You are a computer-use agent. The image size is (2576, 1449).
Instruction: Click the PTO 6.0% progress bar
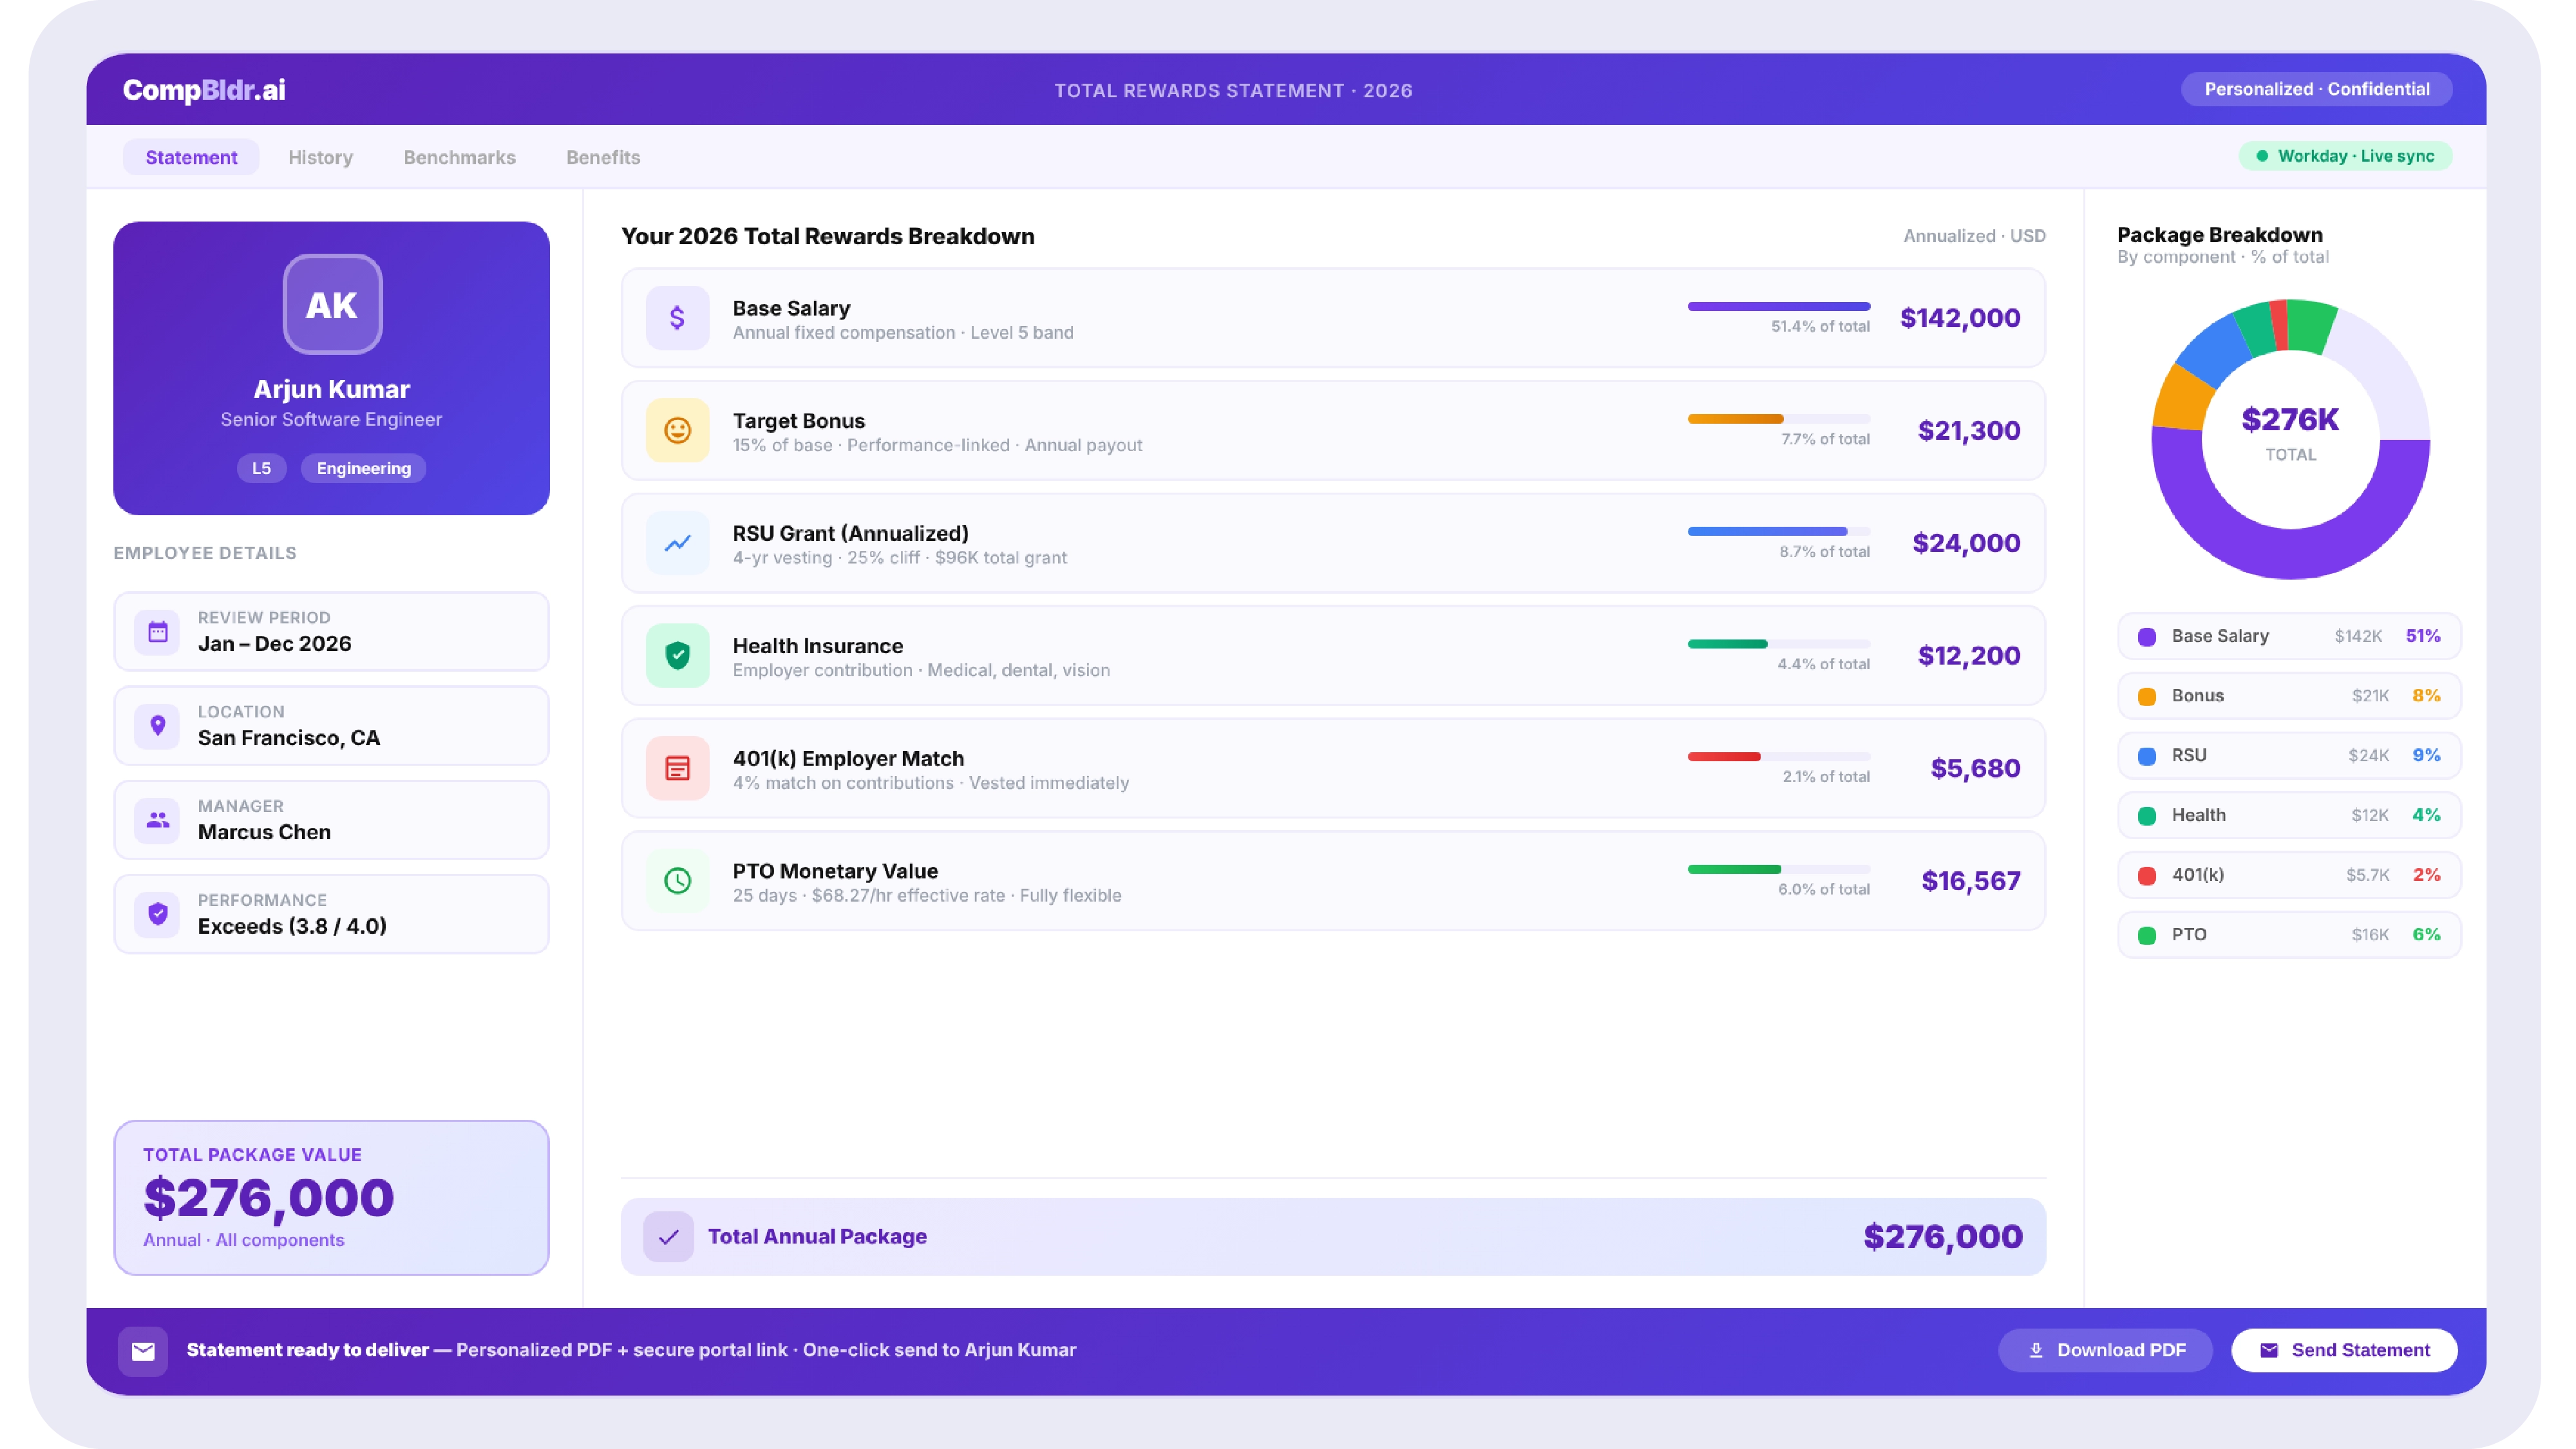tap(1778, 869)
